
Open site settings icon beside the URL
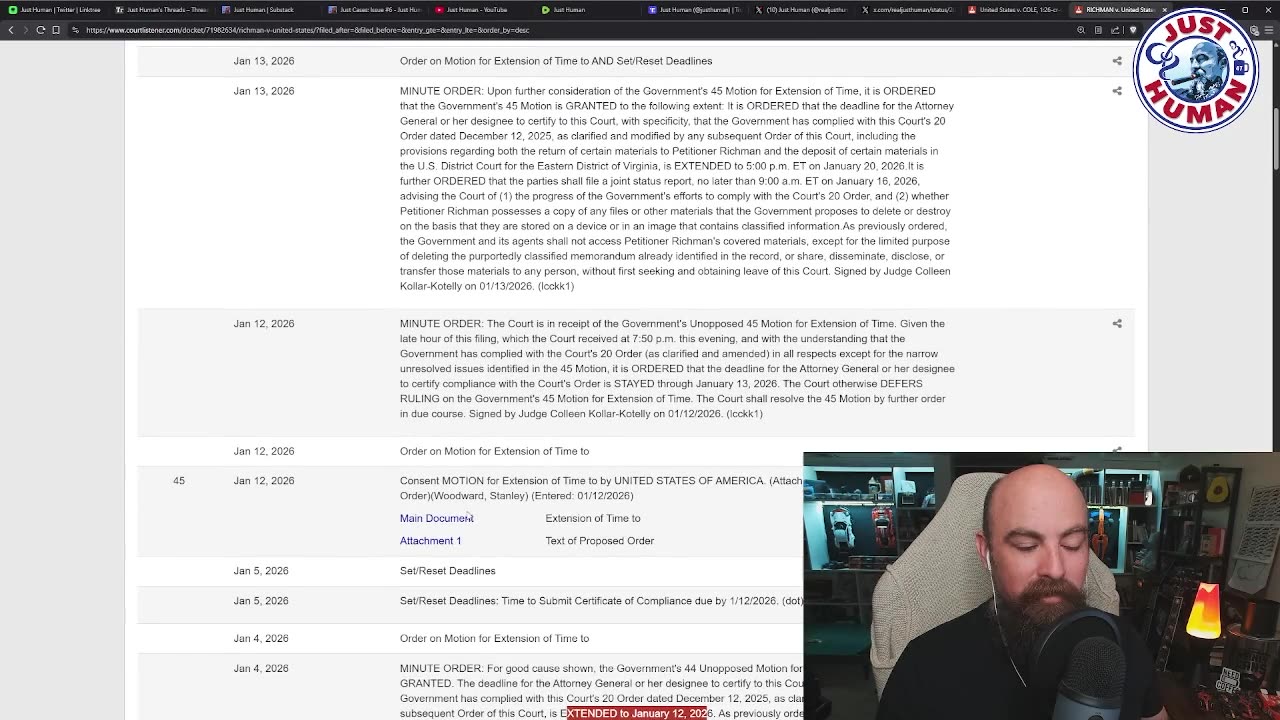75,30
